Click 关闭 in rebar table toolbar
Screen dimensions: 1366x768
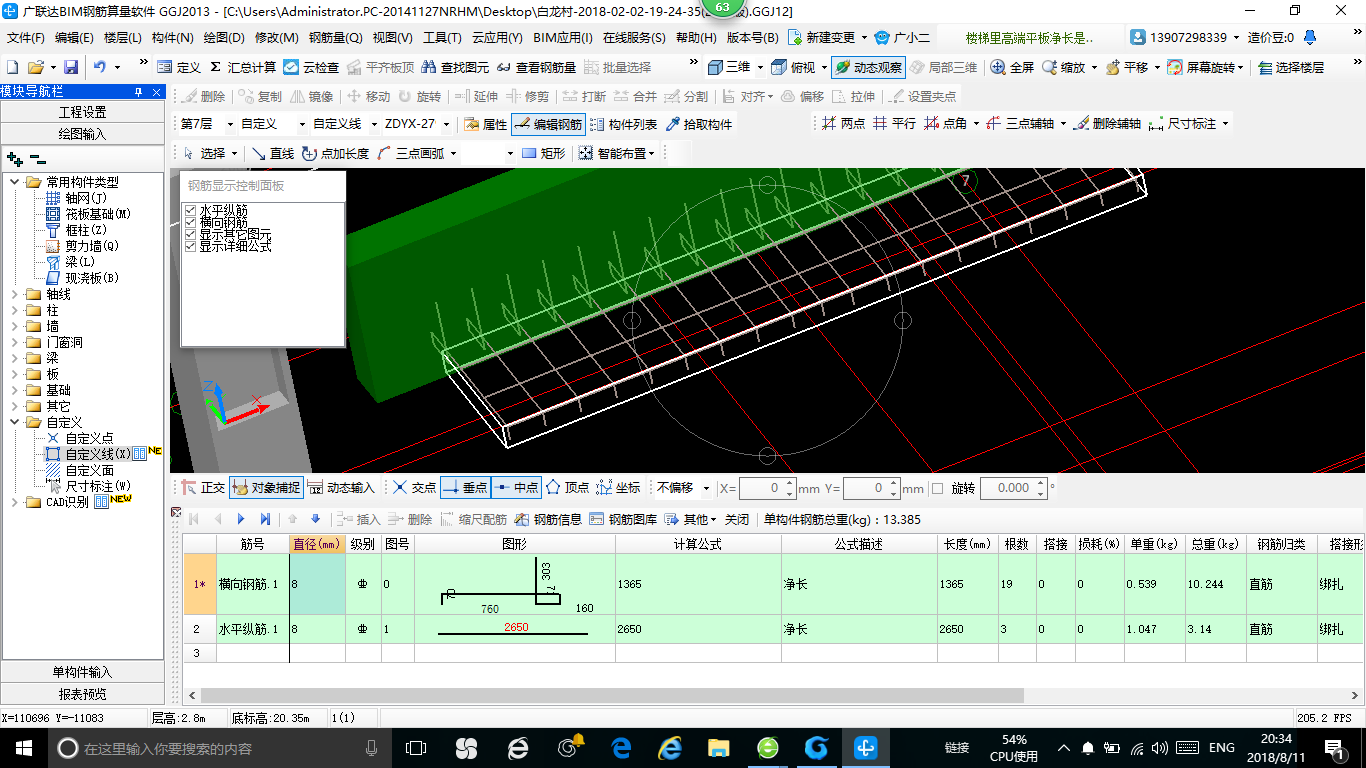point(737,519)
